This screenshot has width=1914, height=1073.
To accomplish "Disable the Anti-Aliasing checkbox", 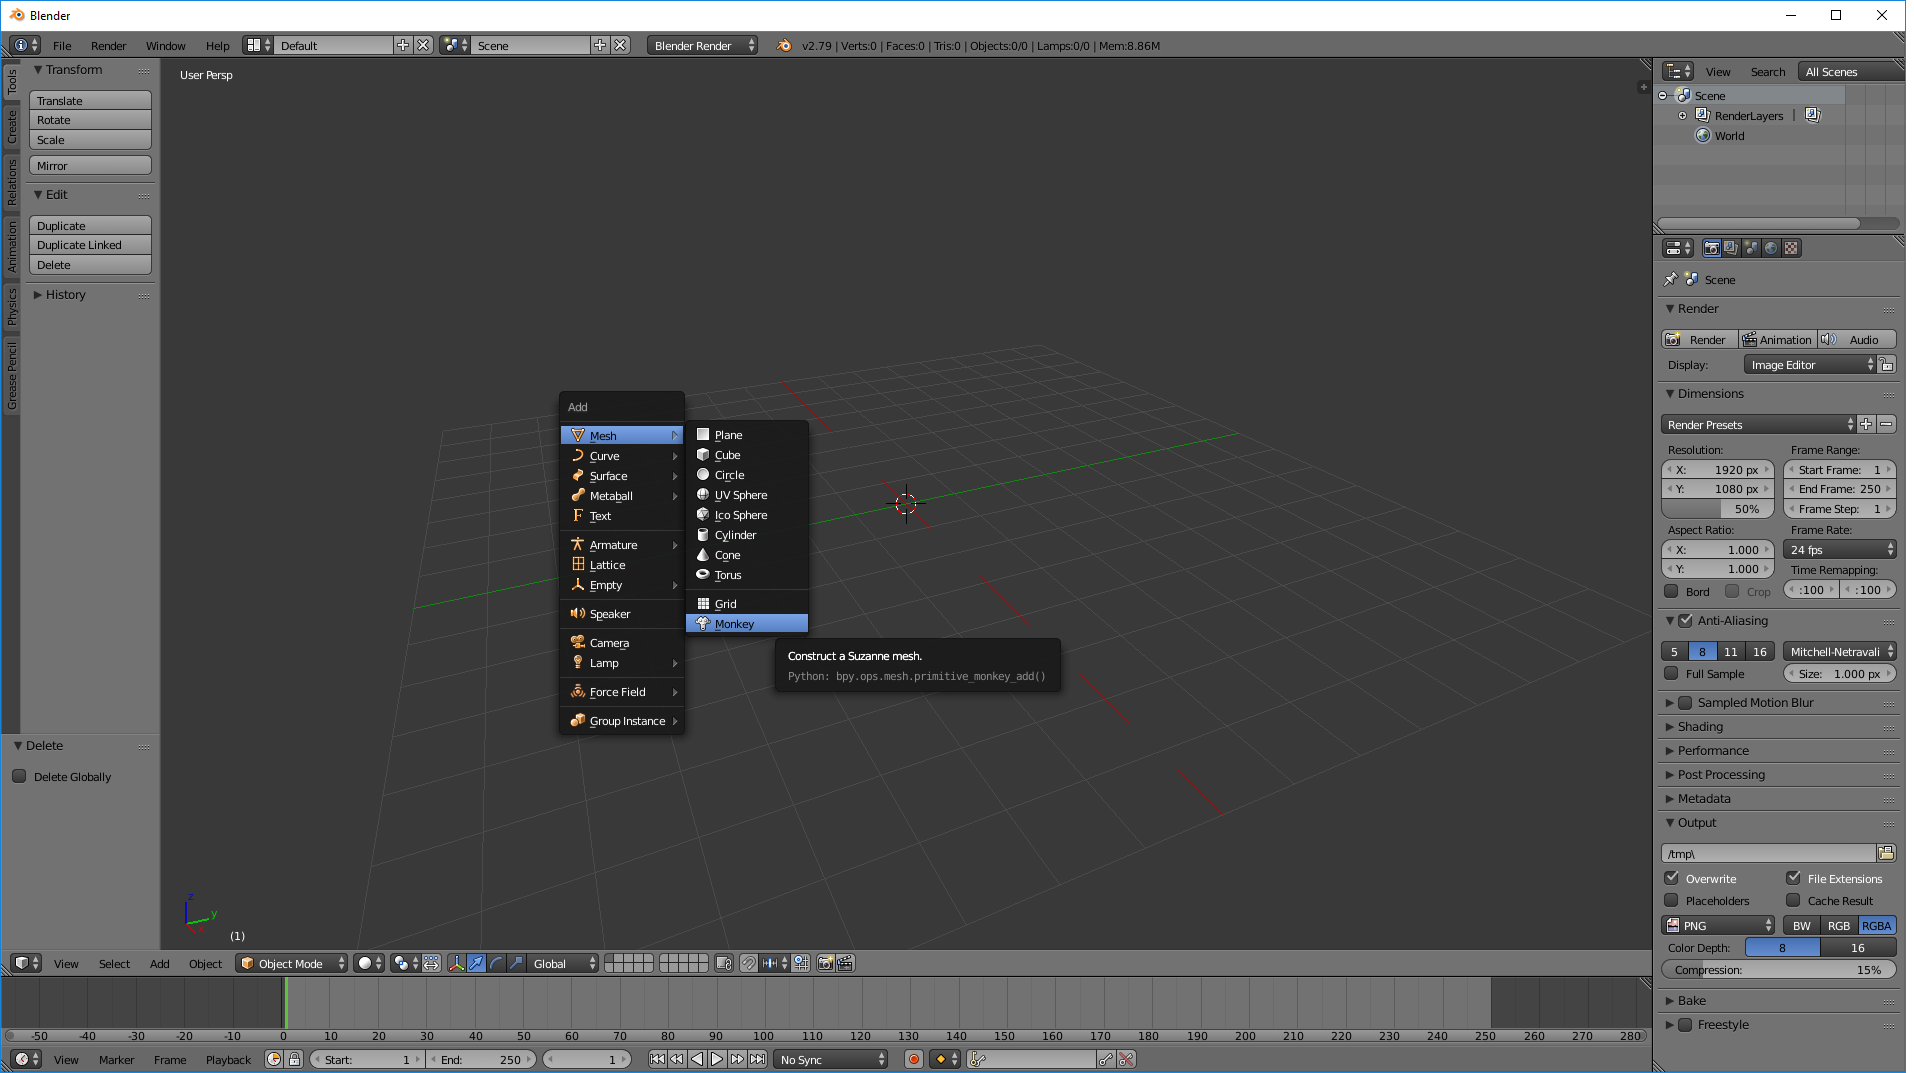I will 1685,620.
